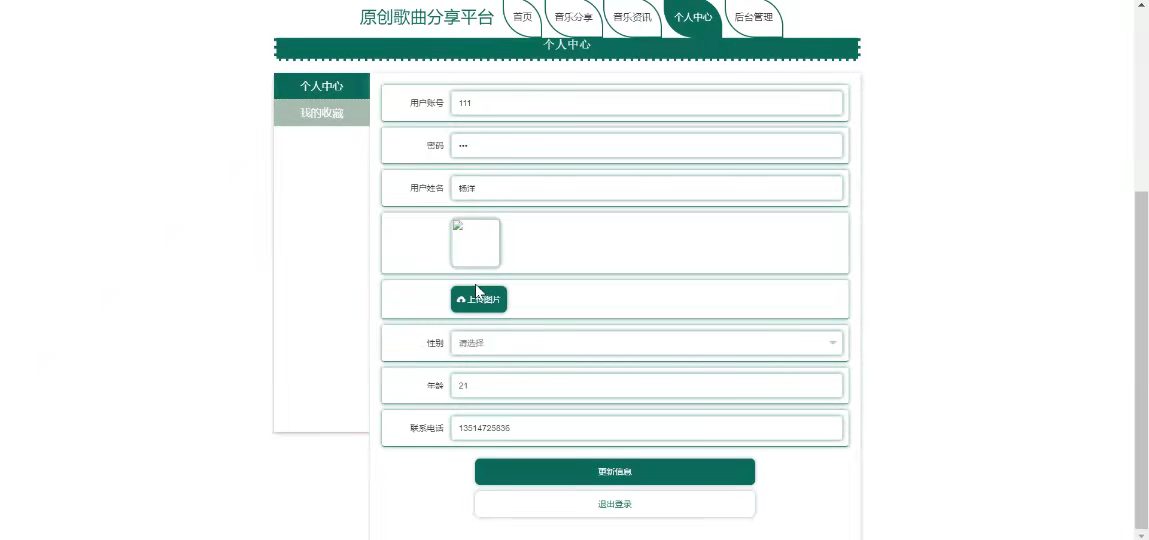Click the 上传图片 upload button
Viewport: 1149px width, 540px height.
pyautogui.click(x=479, y=299)
